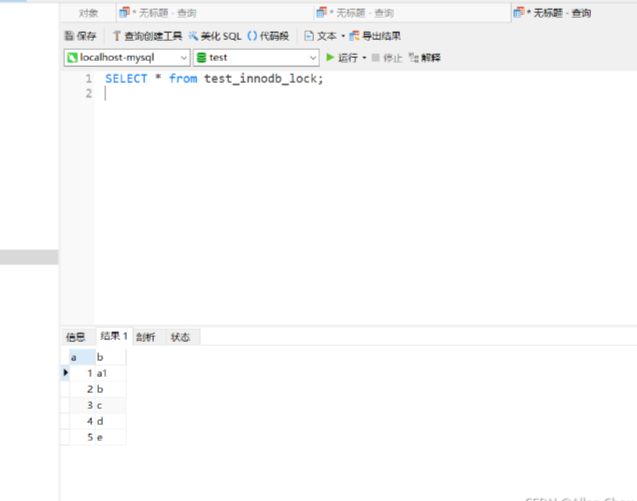The height and width of the screenshot is (501, 637).
Task: Click the 停止 stop button
Action: (387, 58)
